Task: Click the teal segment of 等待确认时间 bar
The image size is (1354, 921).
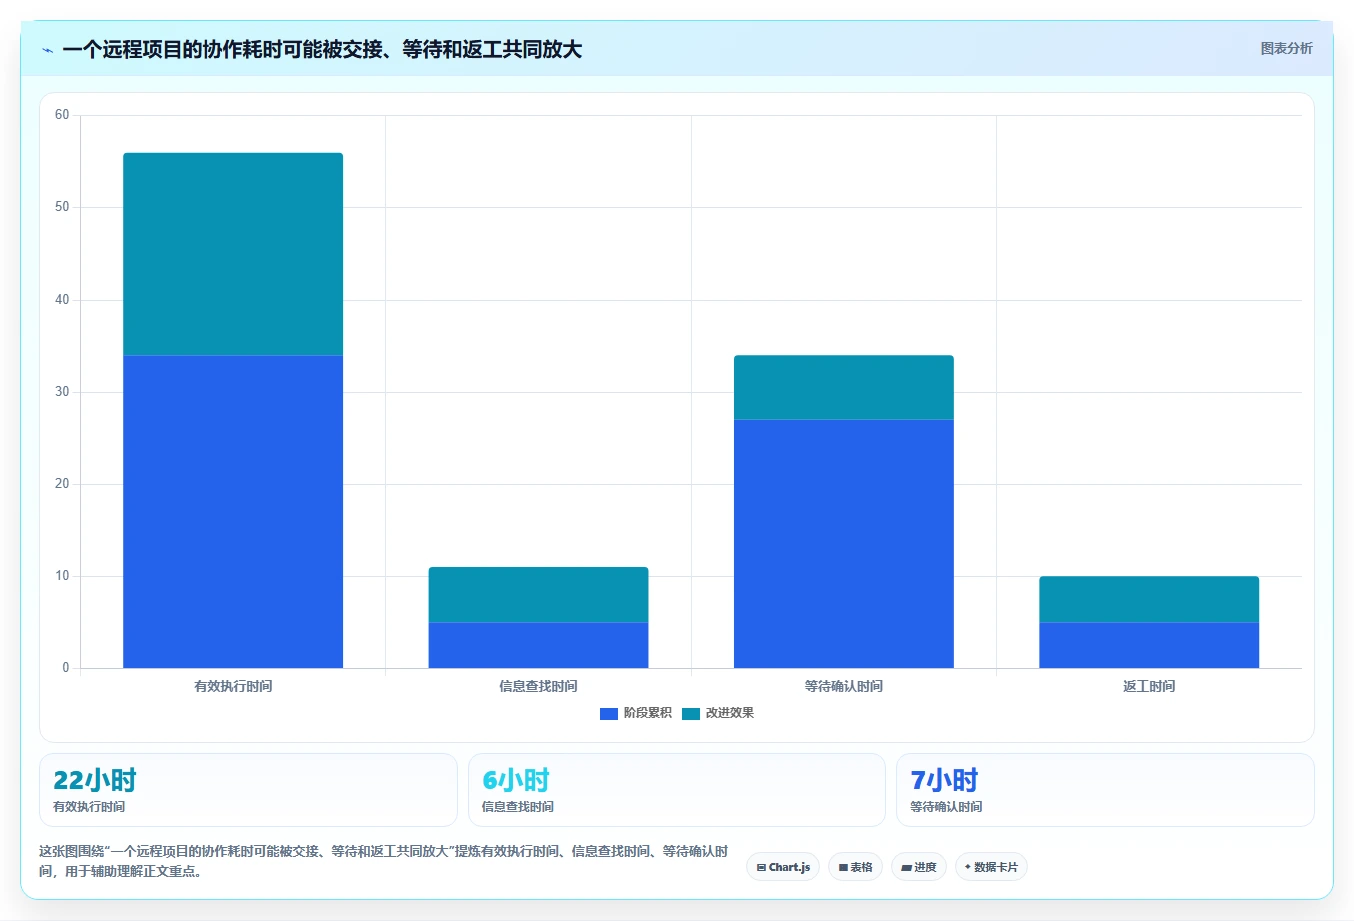Action: tap(844, 387)
